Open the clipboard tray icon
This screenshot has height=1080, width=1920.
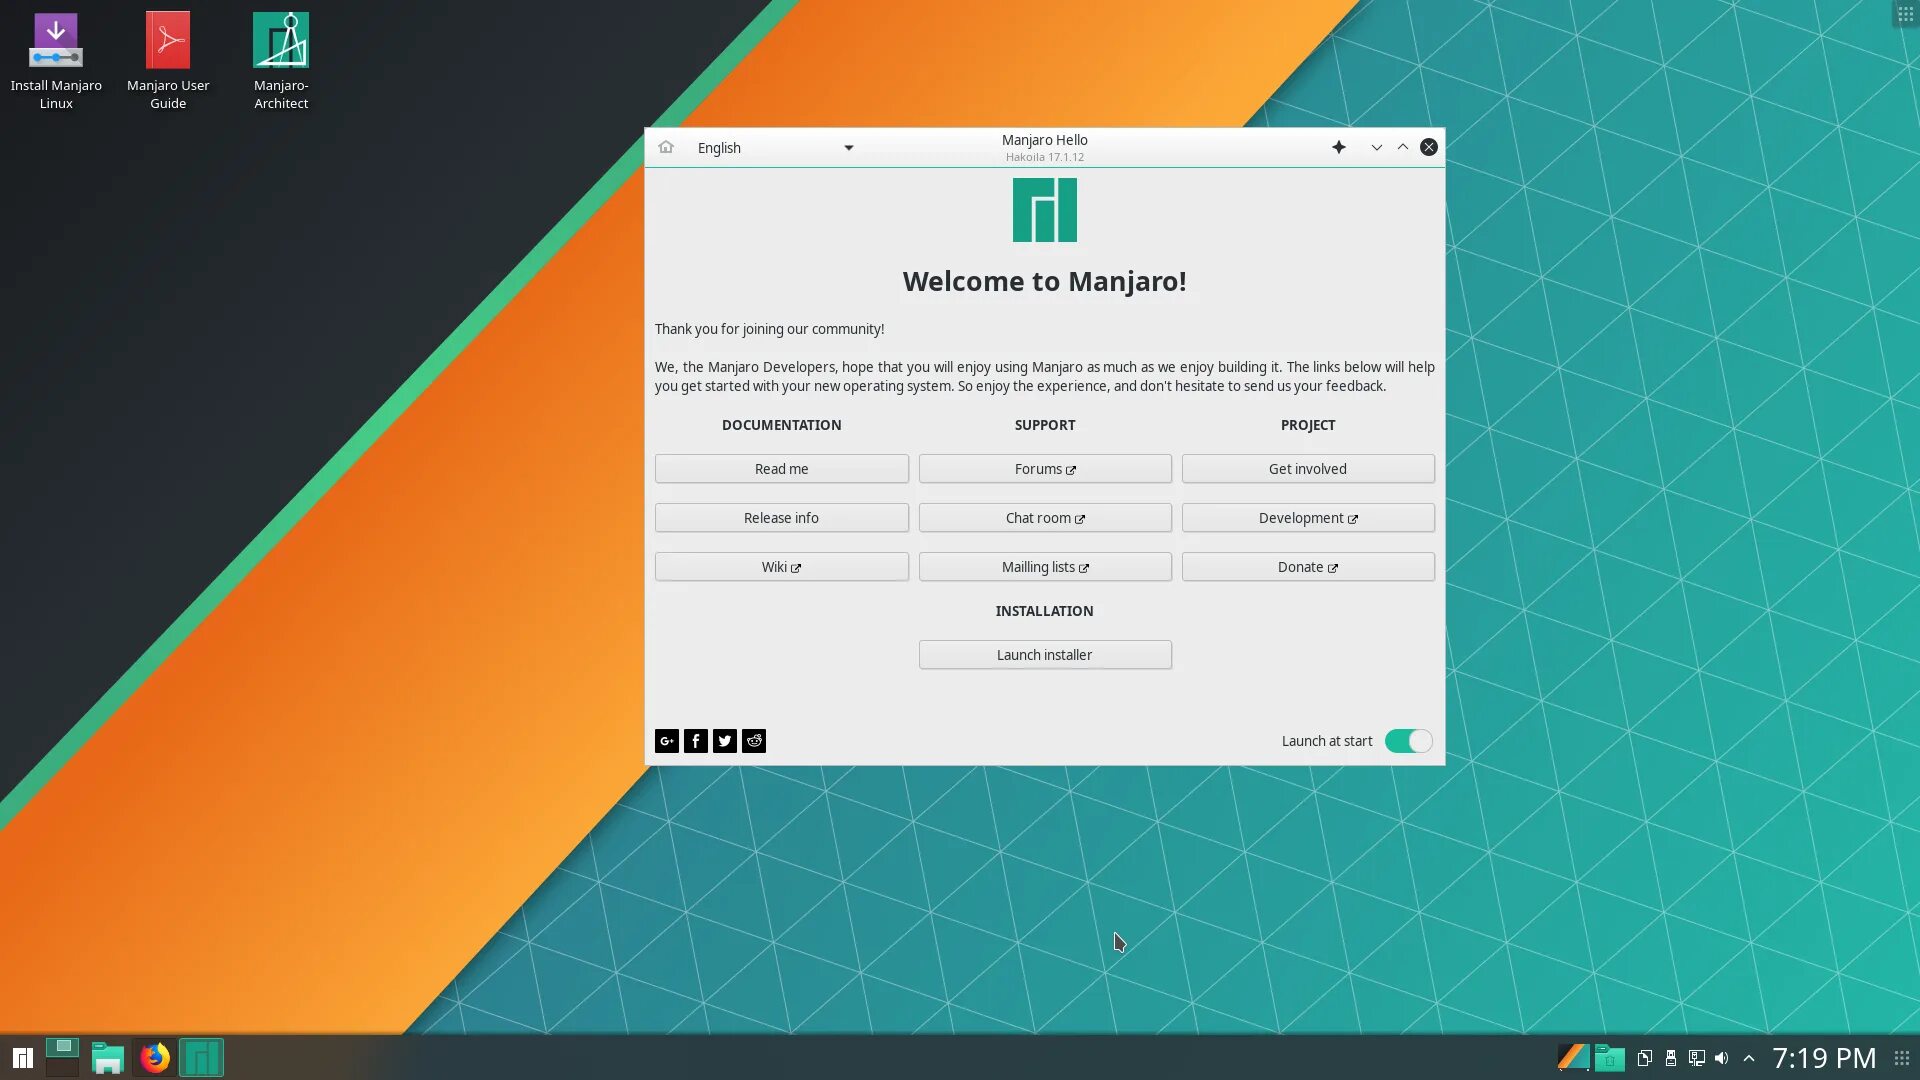click(1645, 1058)
